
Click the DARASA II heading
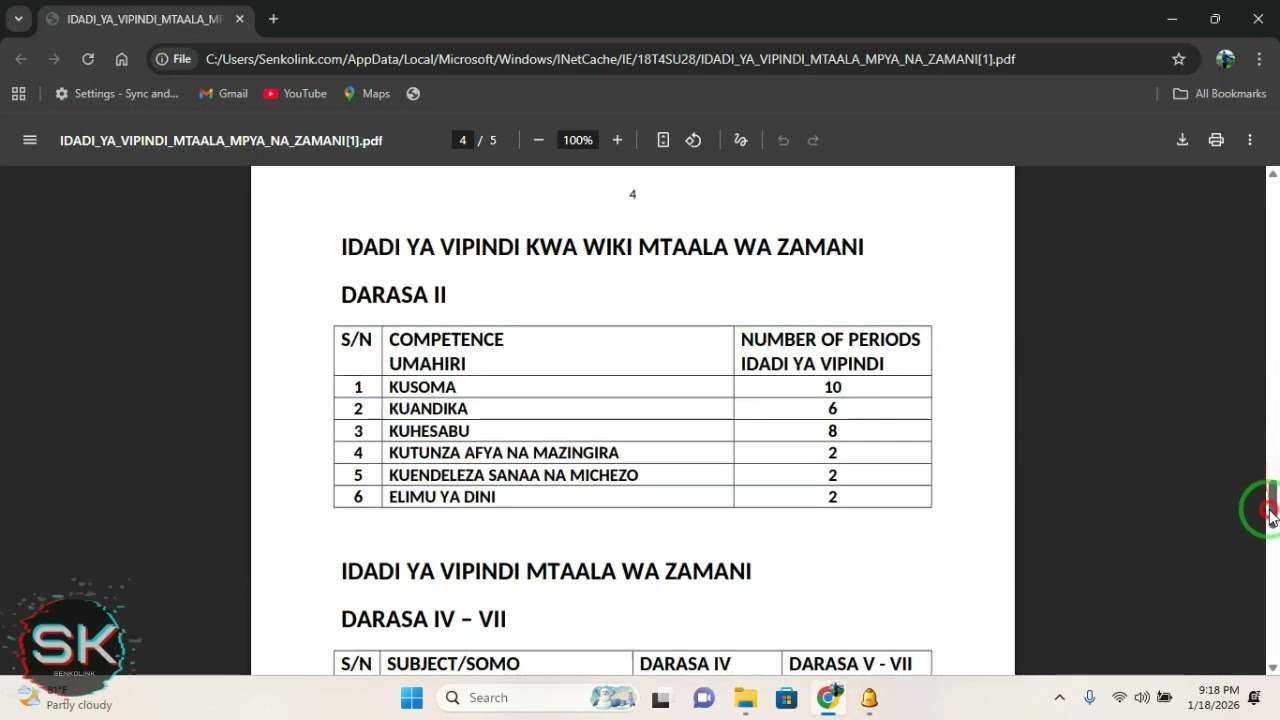393,295
